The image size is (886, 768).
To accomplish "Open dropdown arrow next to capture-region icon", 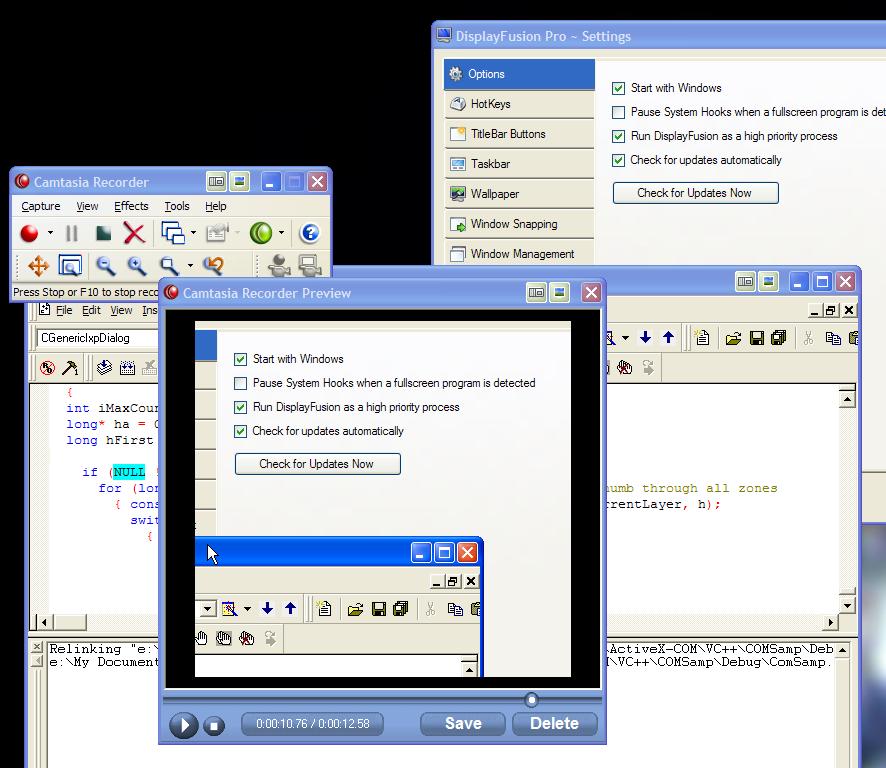I will 193,233.
